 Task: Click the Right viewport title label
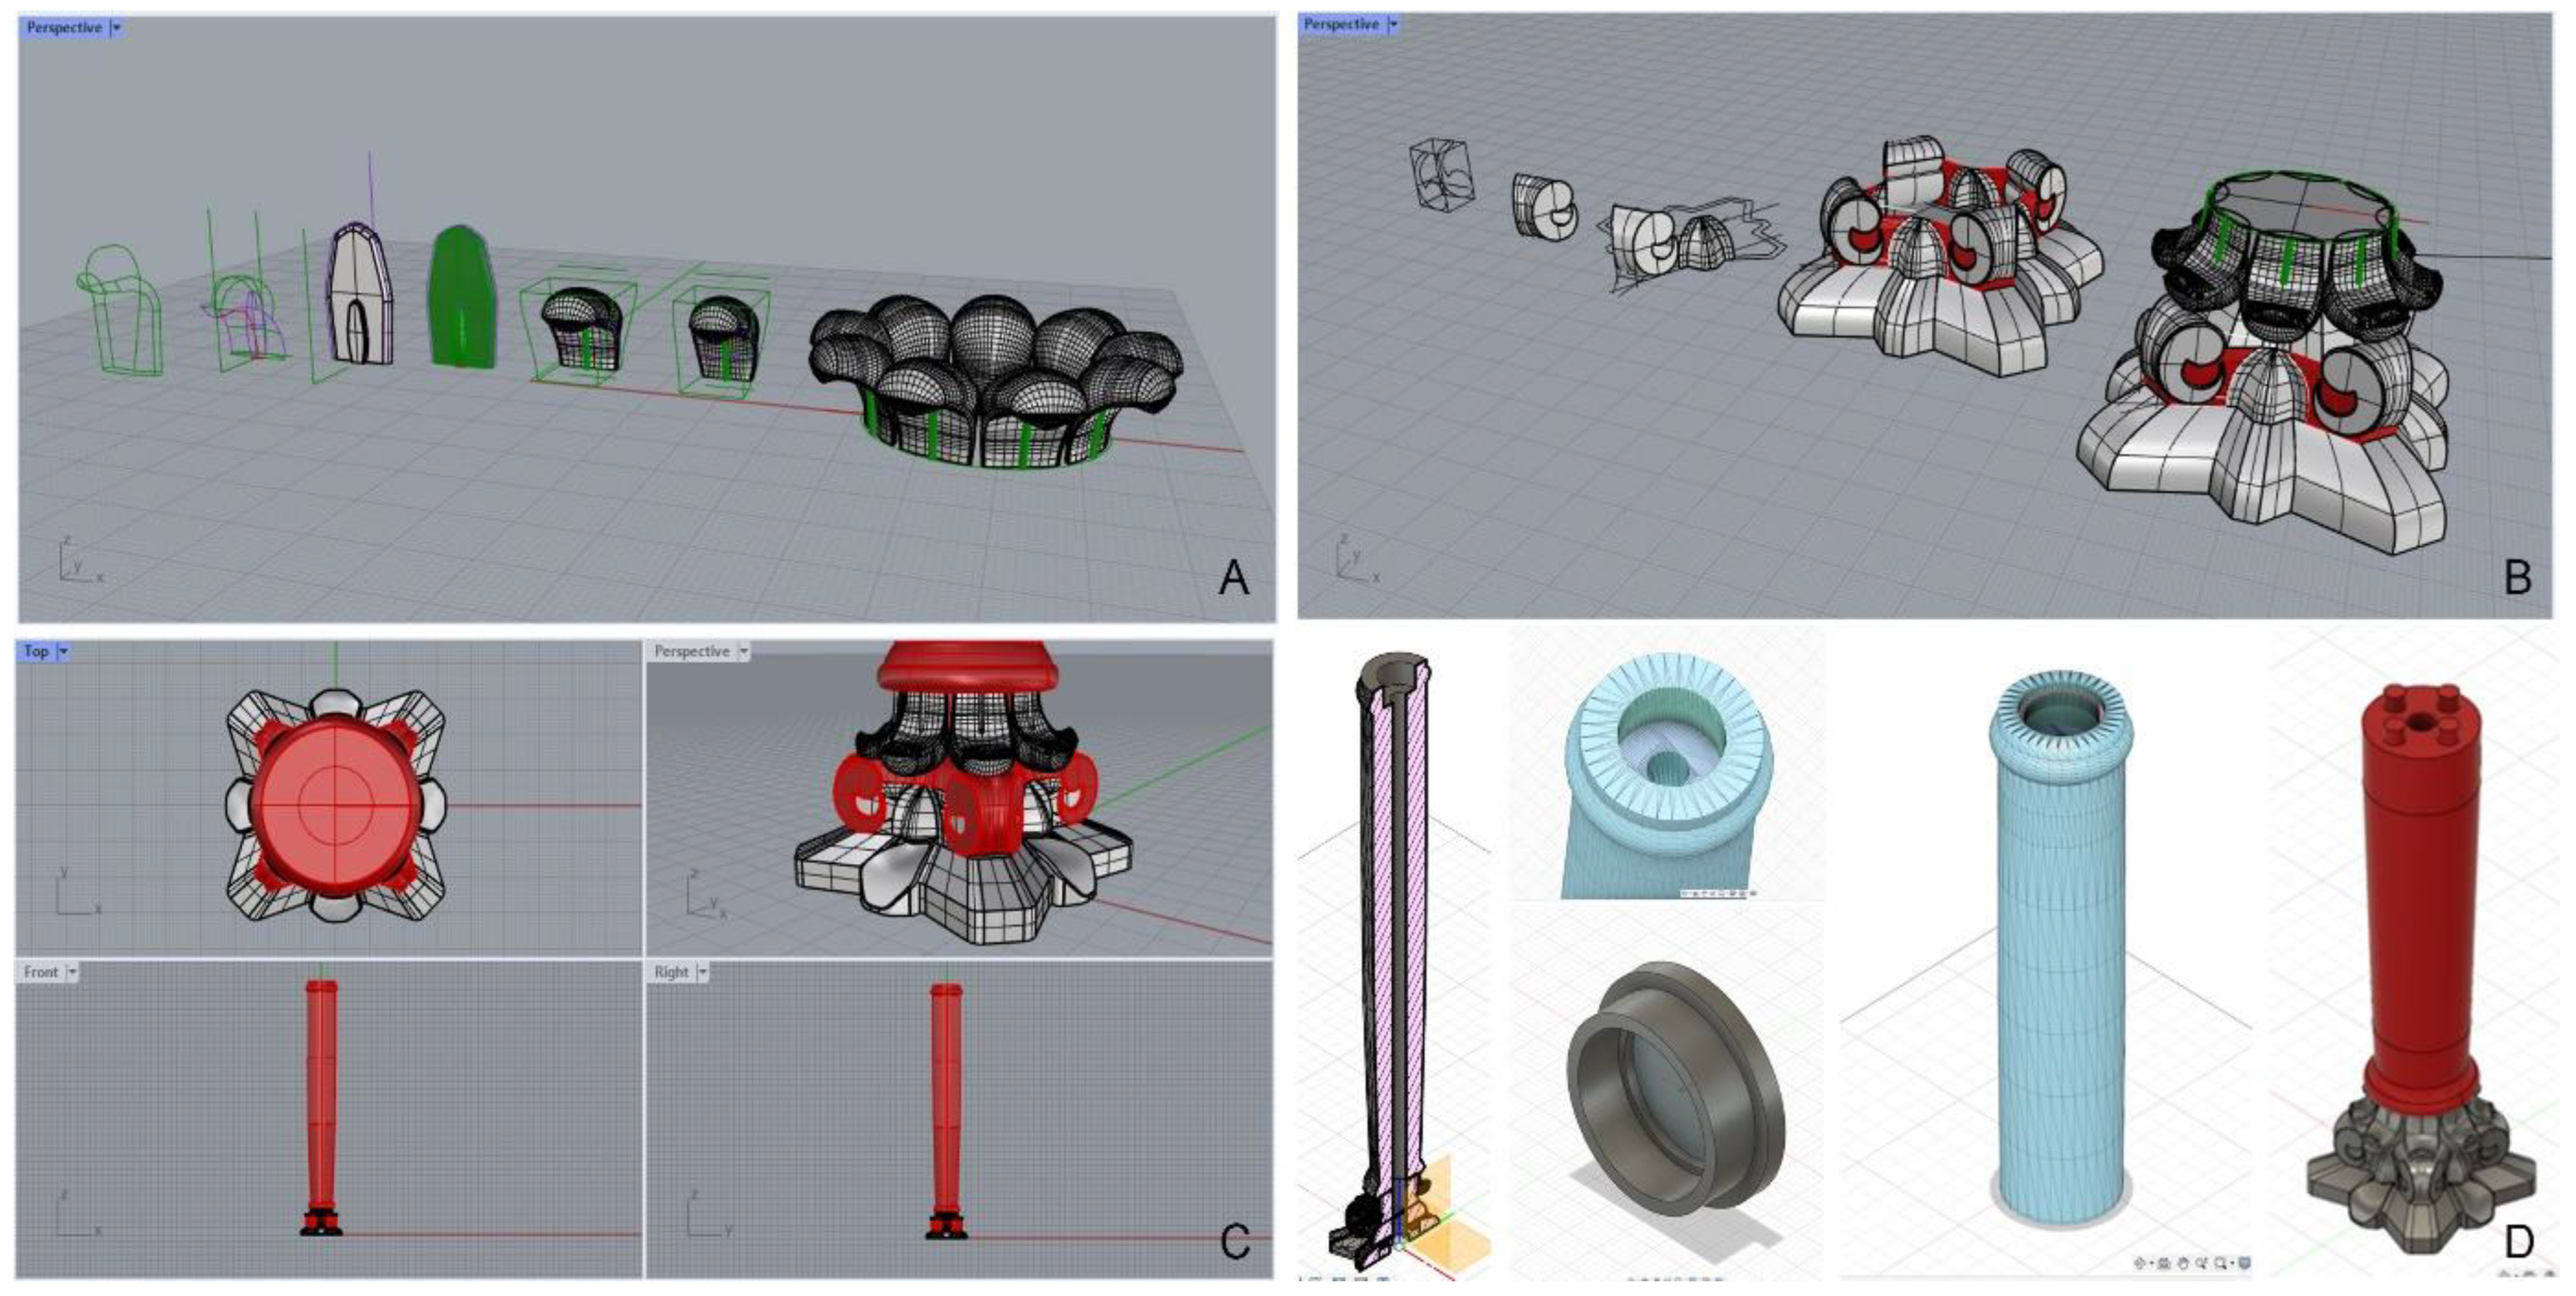click(x=671, y=972)
